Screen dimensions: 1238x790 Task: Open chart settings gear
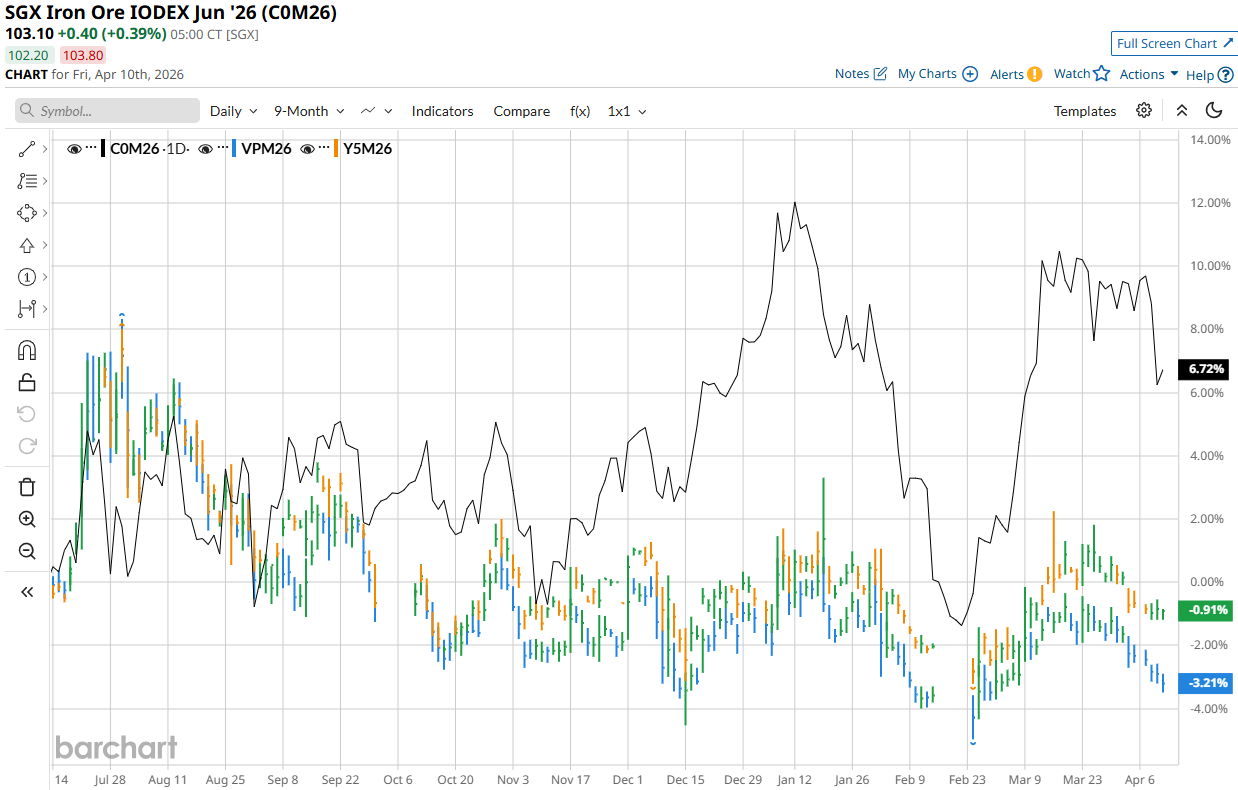tap(1144, 111)
